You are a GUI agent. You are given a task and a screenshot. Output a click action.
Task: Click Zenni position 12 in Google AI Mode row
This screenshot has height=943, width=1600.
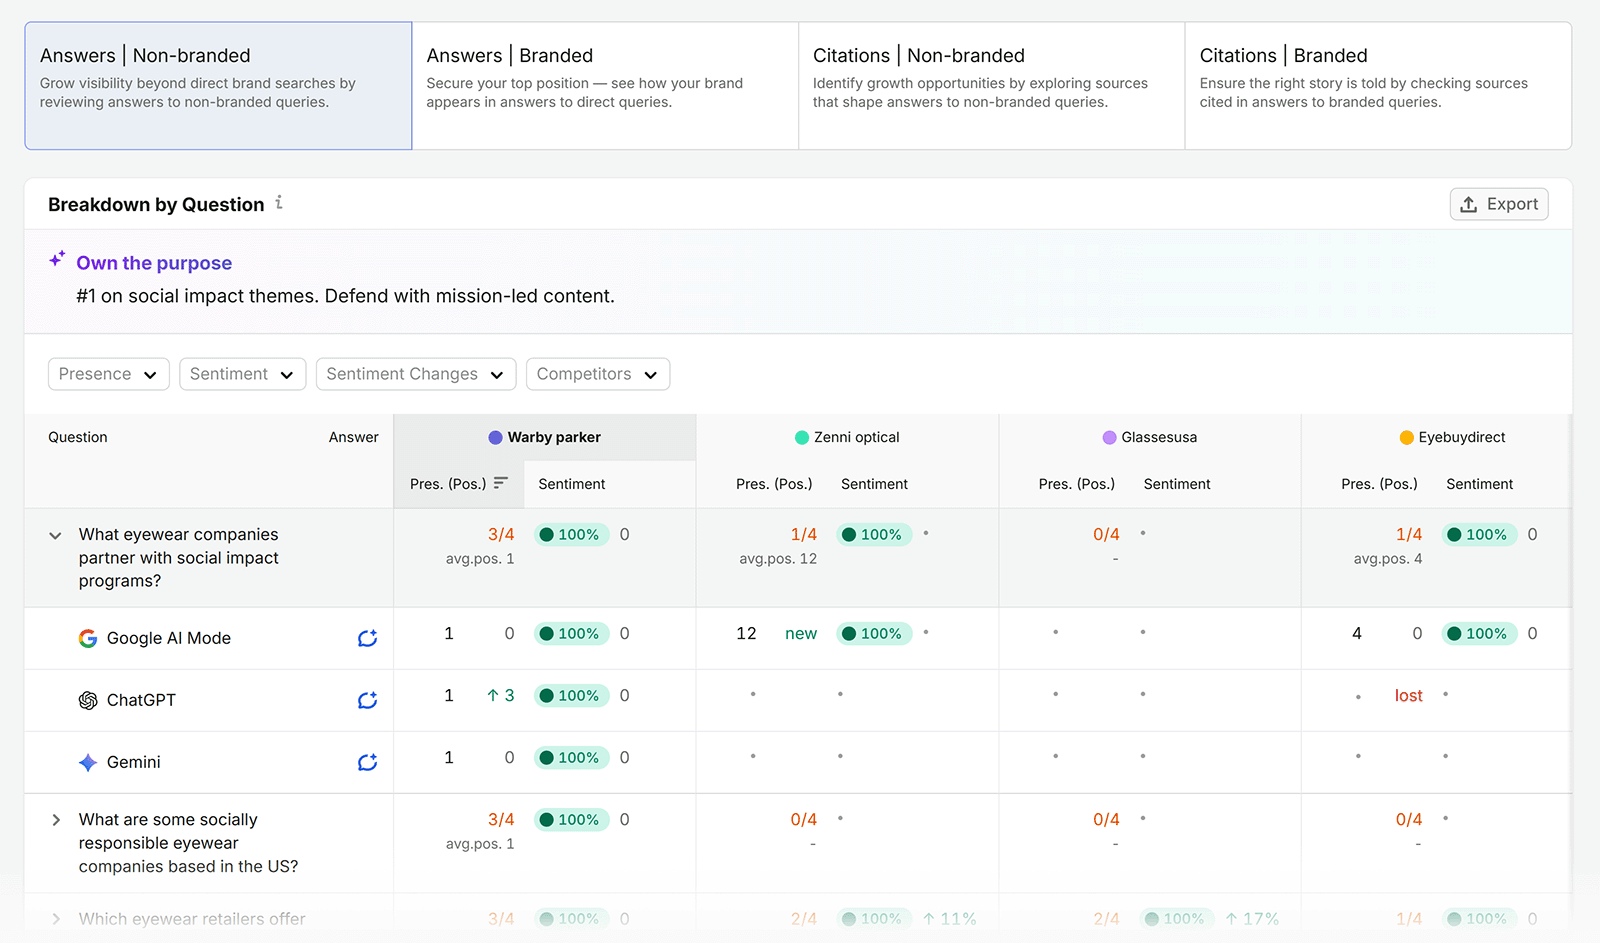pyautogui.click(x=746, y=634)
